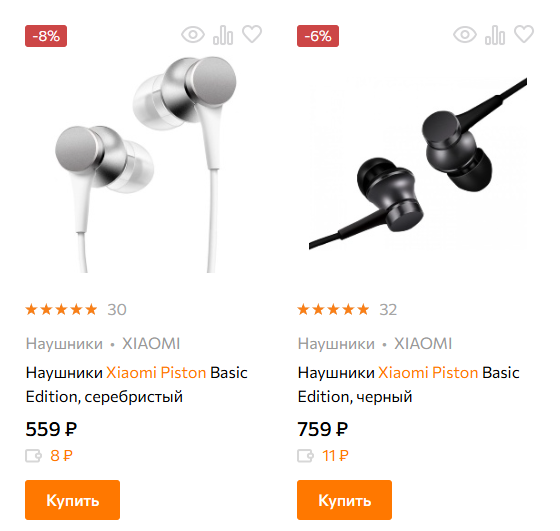Open XIAOMI brand link under black earphones
Viewport: 560px width, 531px height.
click(423, 344)
